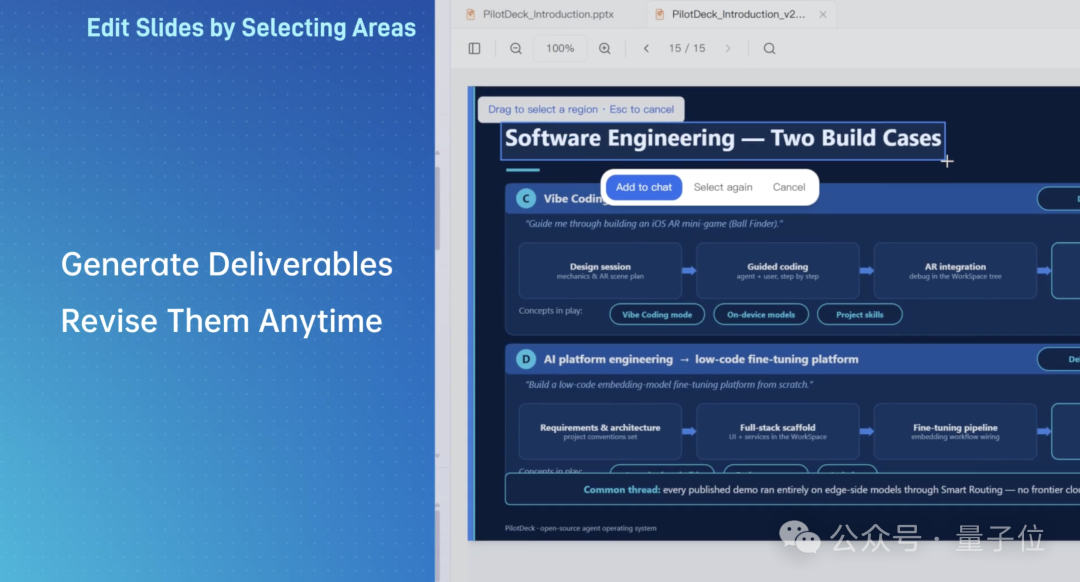The height and width of the screenshot is (582, 1080).
Task: Click the Software Engineering slide title
Action: pyautogui.click(x=723, y=138)
